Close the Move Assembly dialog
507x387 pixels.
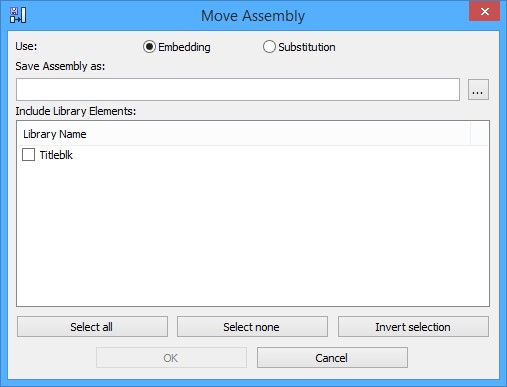click(x=485, y=12)
